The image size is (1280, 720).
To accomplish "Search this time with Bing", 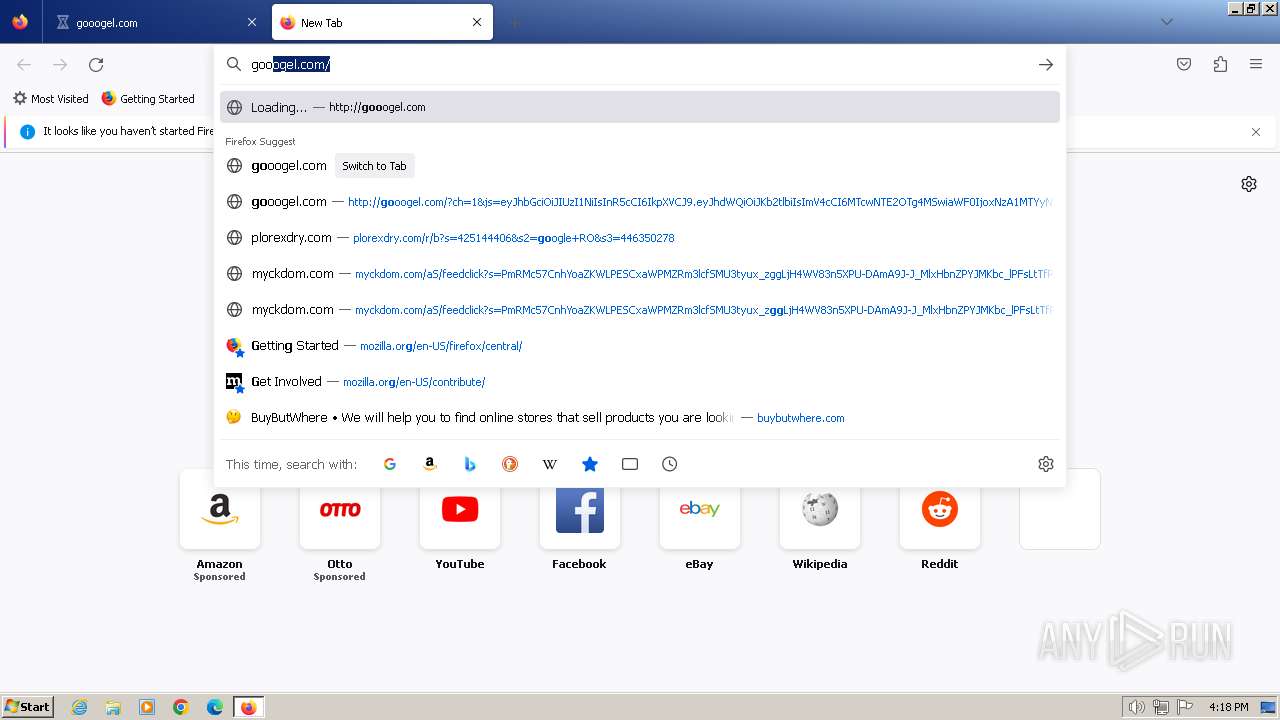I will 470,464.
